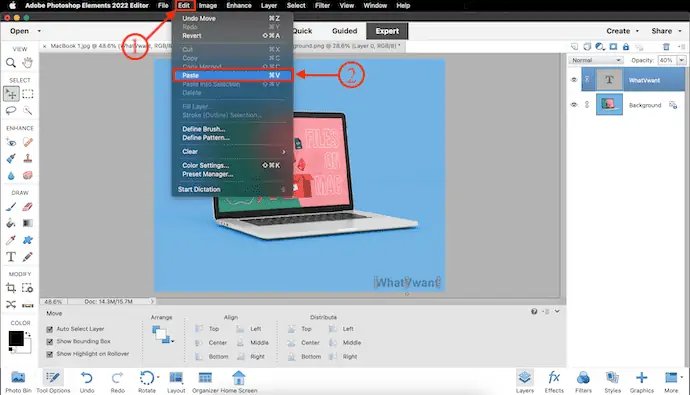This screenshot has width=690, height=395.
Task: Open the Opacity slider dropdown arrow
Action: coord(682,60)
